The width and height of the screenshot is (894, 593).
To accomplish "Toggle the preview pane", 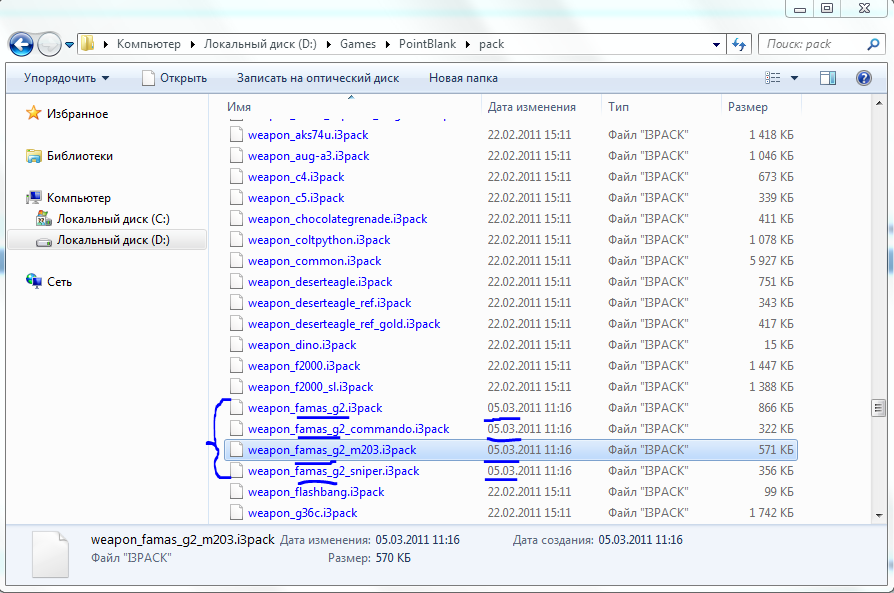I will tap(828, 78).
